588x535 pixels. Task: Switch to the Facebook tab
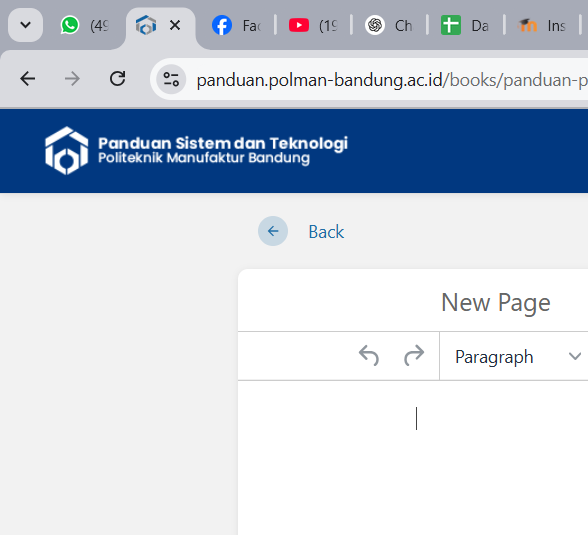(237, 25)
